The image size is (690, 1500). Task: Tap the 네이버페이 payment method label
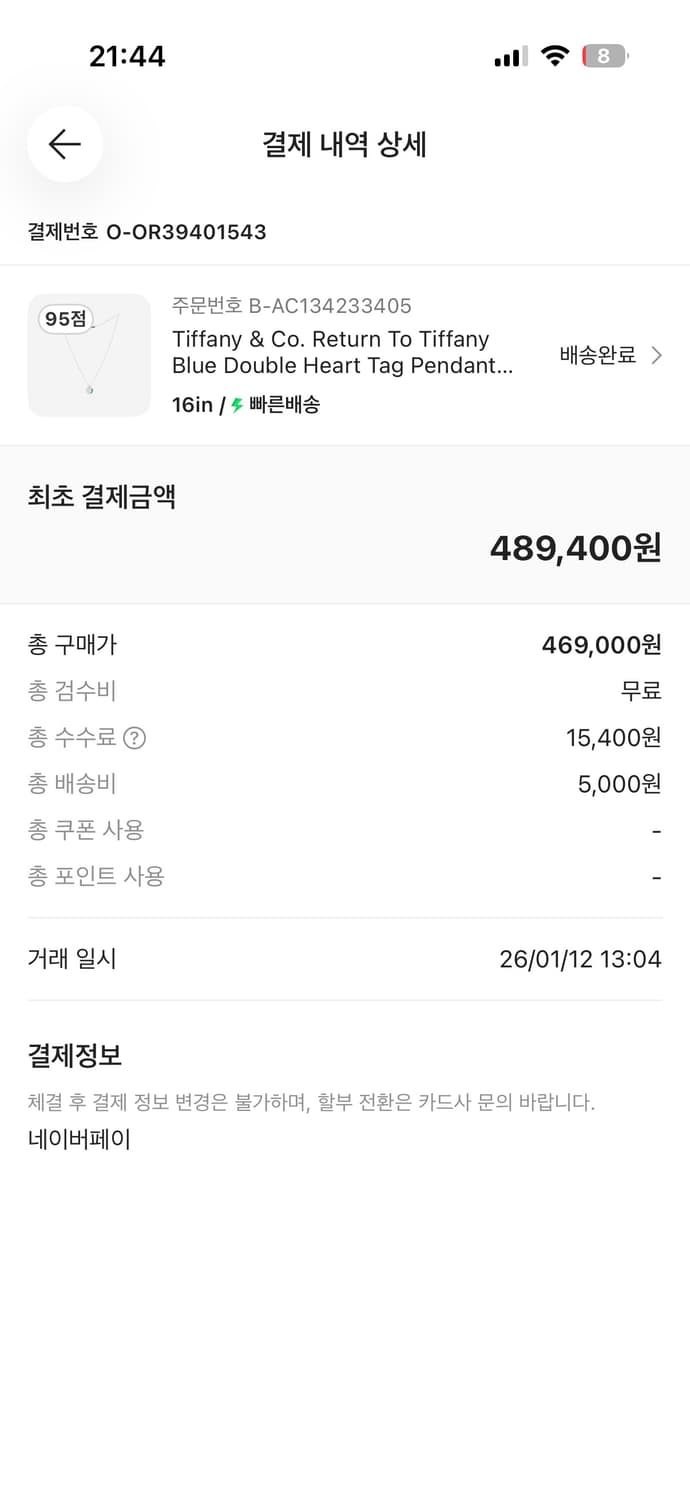click(81, 1138)
